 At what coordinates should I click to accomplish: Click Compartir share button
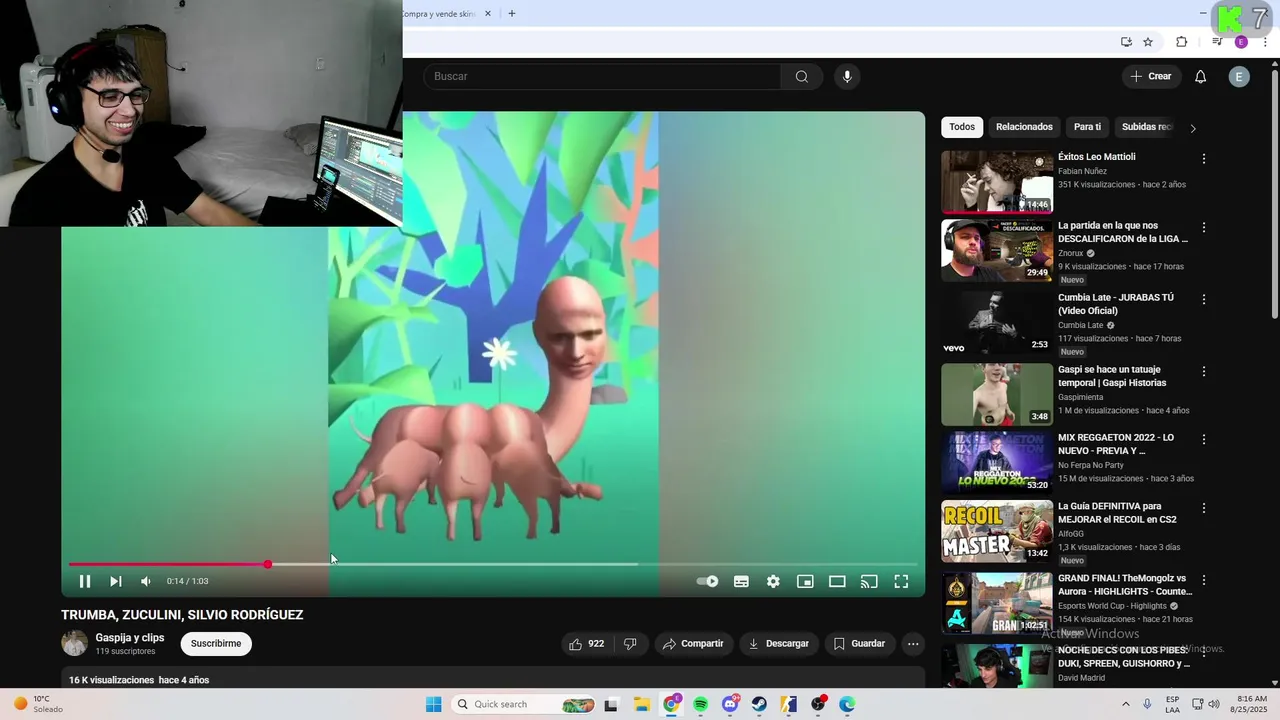(x=694, y=644)
